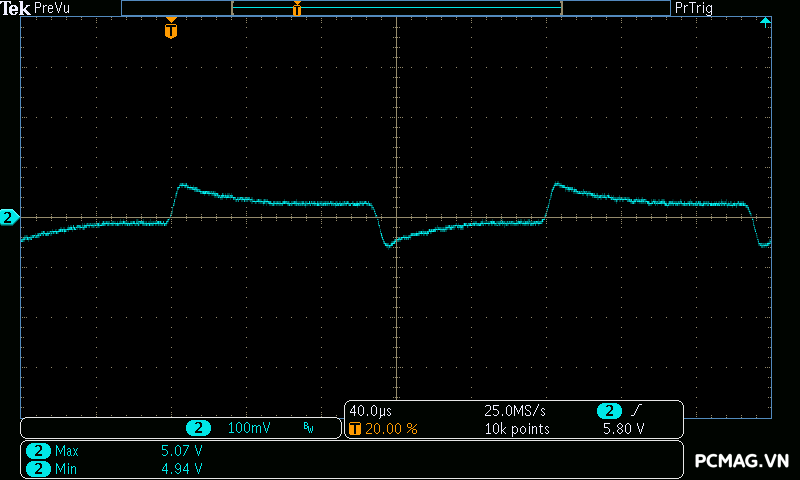Image resolution: width=800 pixels, height=480 pixels.
Task: Click the orange trigger position T marker on the graticule
Action: click(171, 31)
